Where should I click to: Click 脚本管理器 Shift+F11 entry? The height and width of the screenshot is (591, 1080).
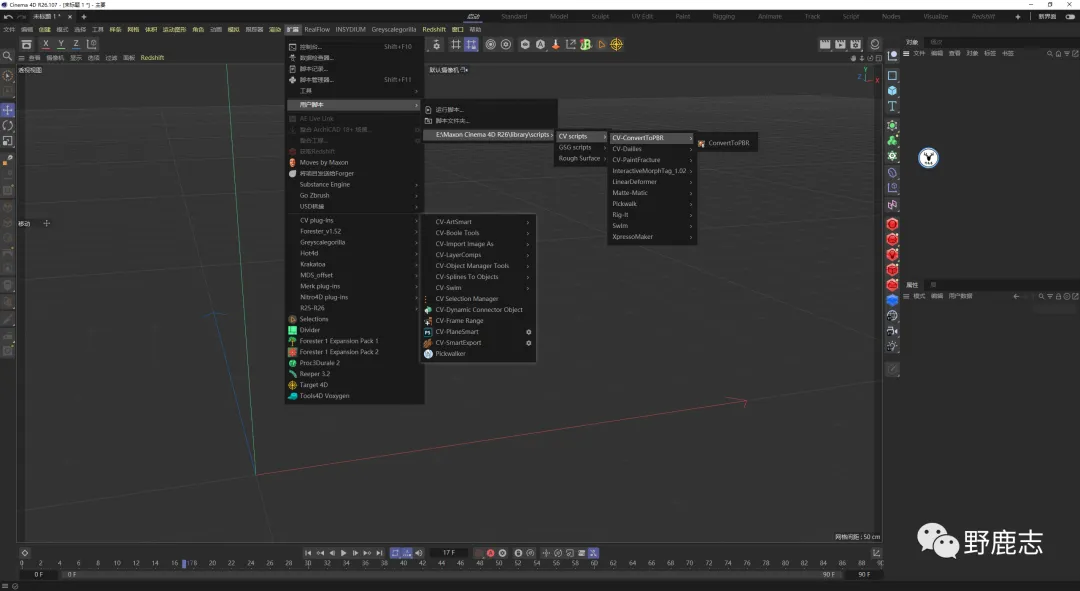pyautogui.click(x=354, y=80)
